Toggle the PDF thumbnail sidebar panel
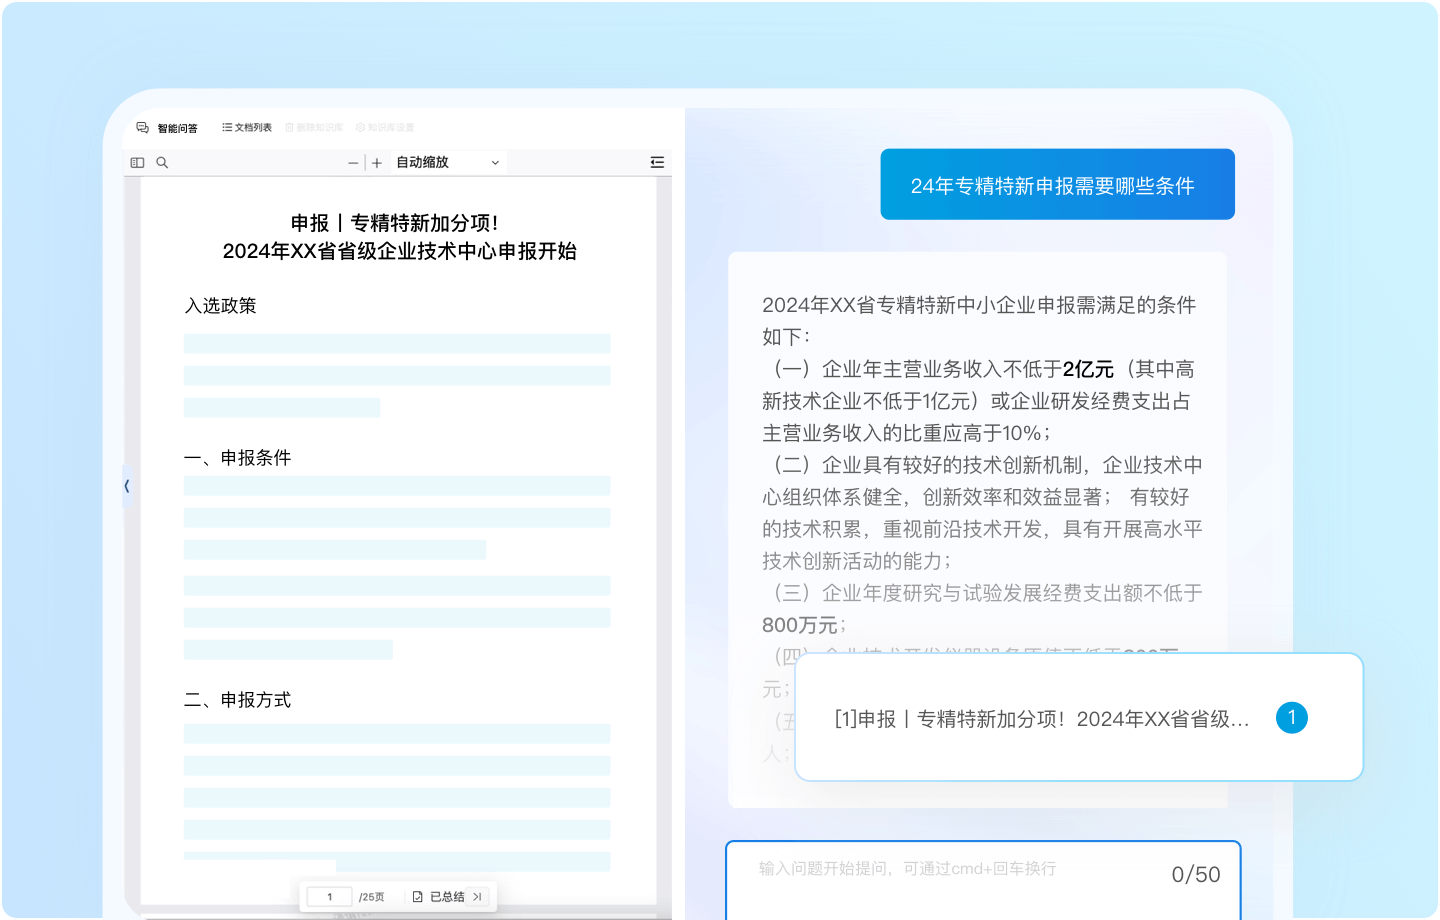The height and width of the screenshot is (920, 1440). pyautogui.click(x=137, y=161)
